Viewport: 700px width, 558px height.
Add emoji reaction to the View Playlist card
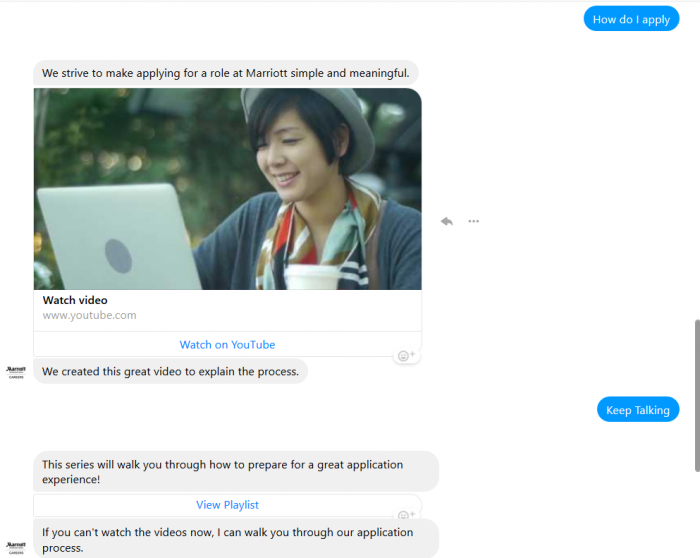406,516
